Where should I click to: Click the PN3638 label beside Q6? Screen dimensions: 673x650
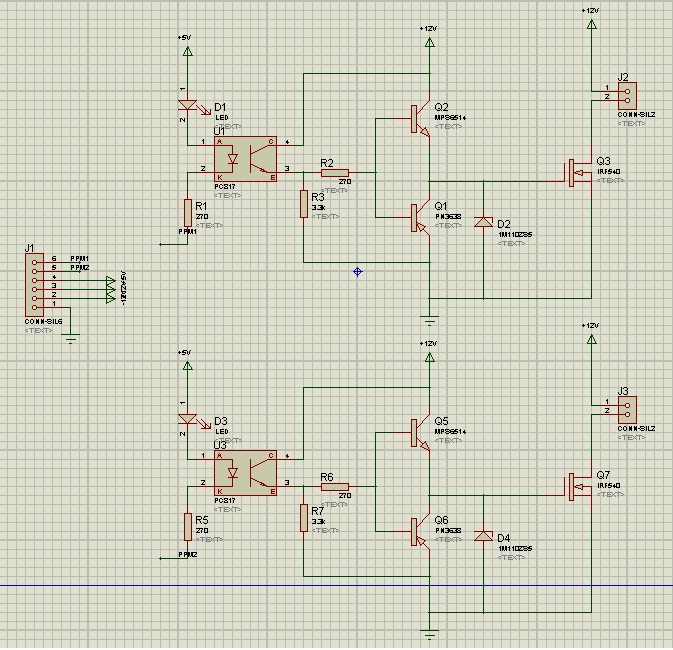point(449,530)
